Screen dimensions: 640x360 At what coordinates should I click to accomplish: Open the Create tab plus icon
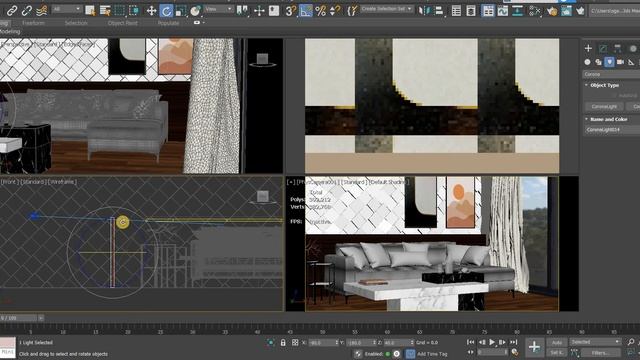tap(588, 48)
